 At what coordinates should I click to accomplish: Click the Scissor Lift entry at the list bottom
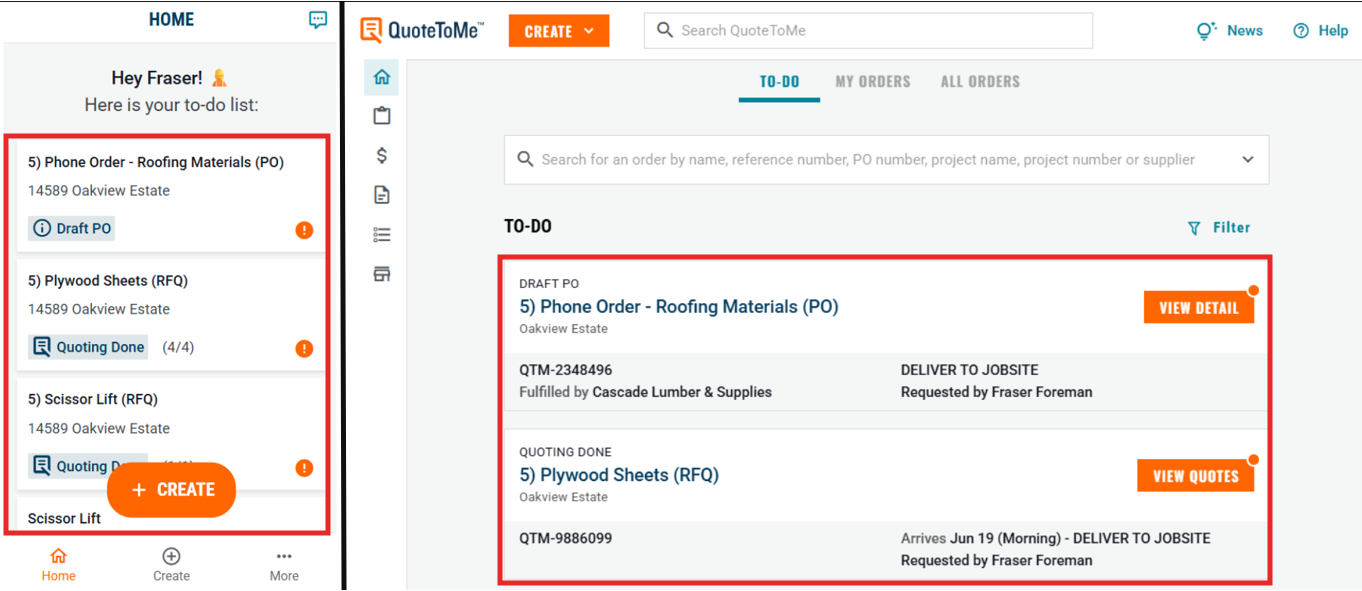point(65,518)
